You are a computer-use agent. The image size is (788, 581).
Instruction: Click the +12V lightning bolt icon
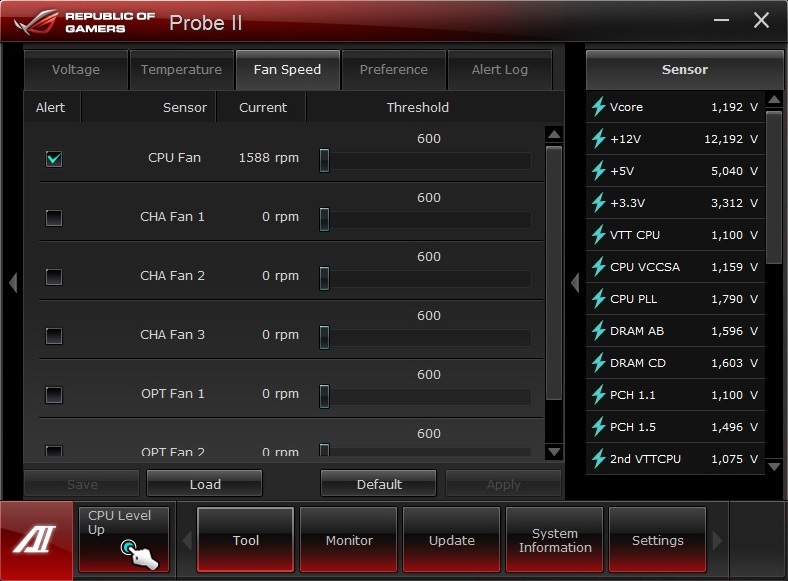coord(599,139)
